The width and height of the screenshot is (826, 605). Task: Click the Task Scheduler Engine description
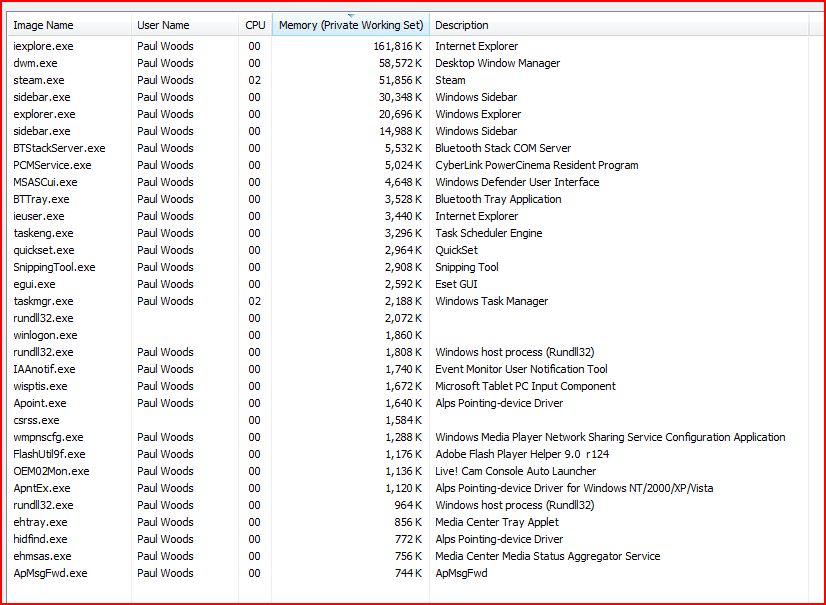[x=488, y=233]
